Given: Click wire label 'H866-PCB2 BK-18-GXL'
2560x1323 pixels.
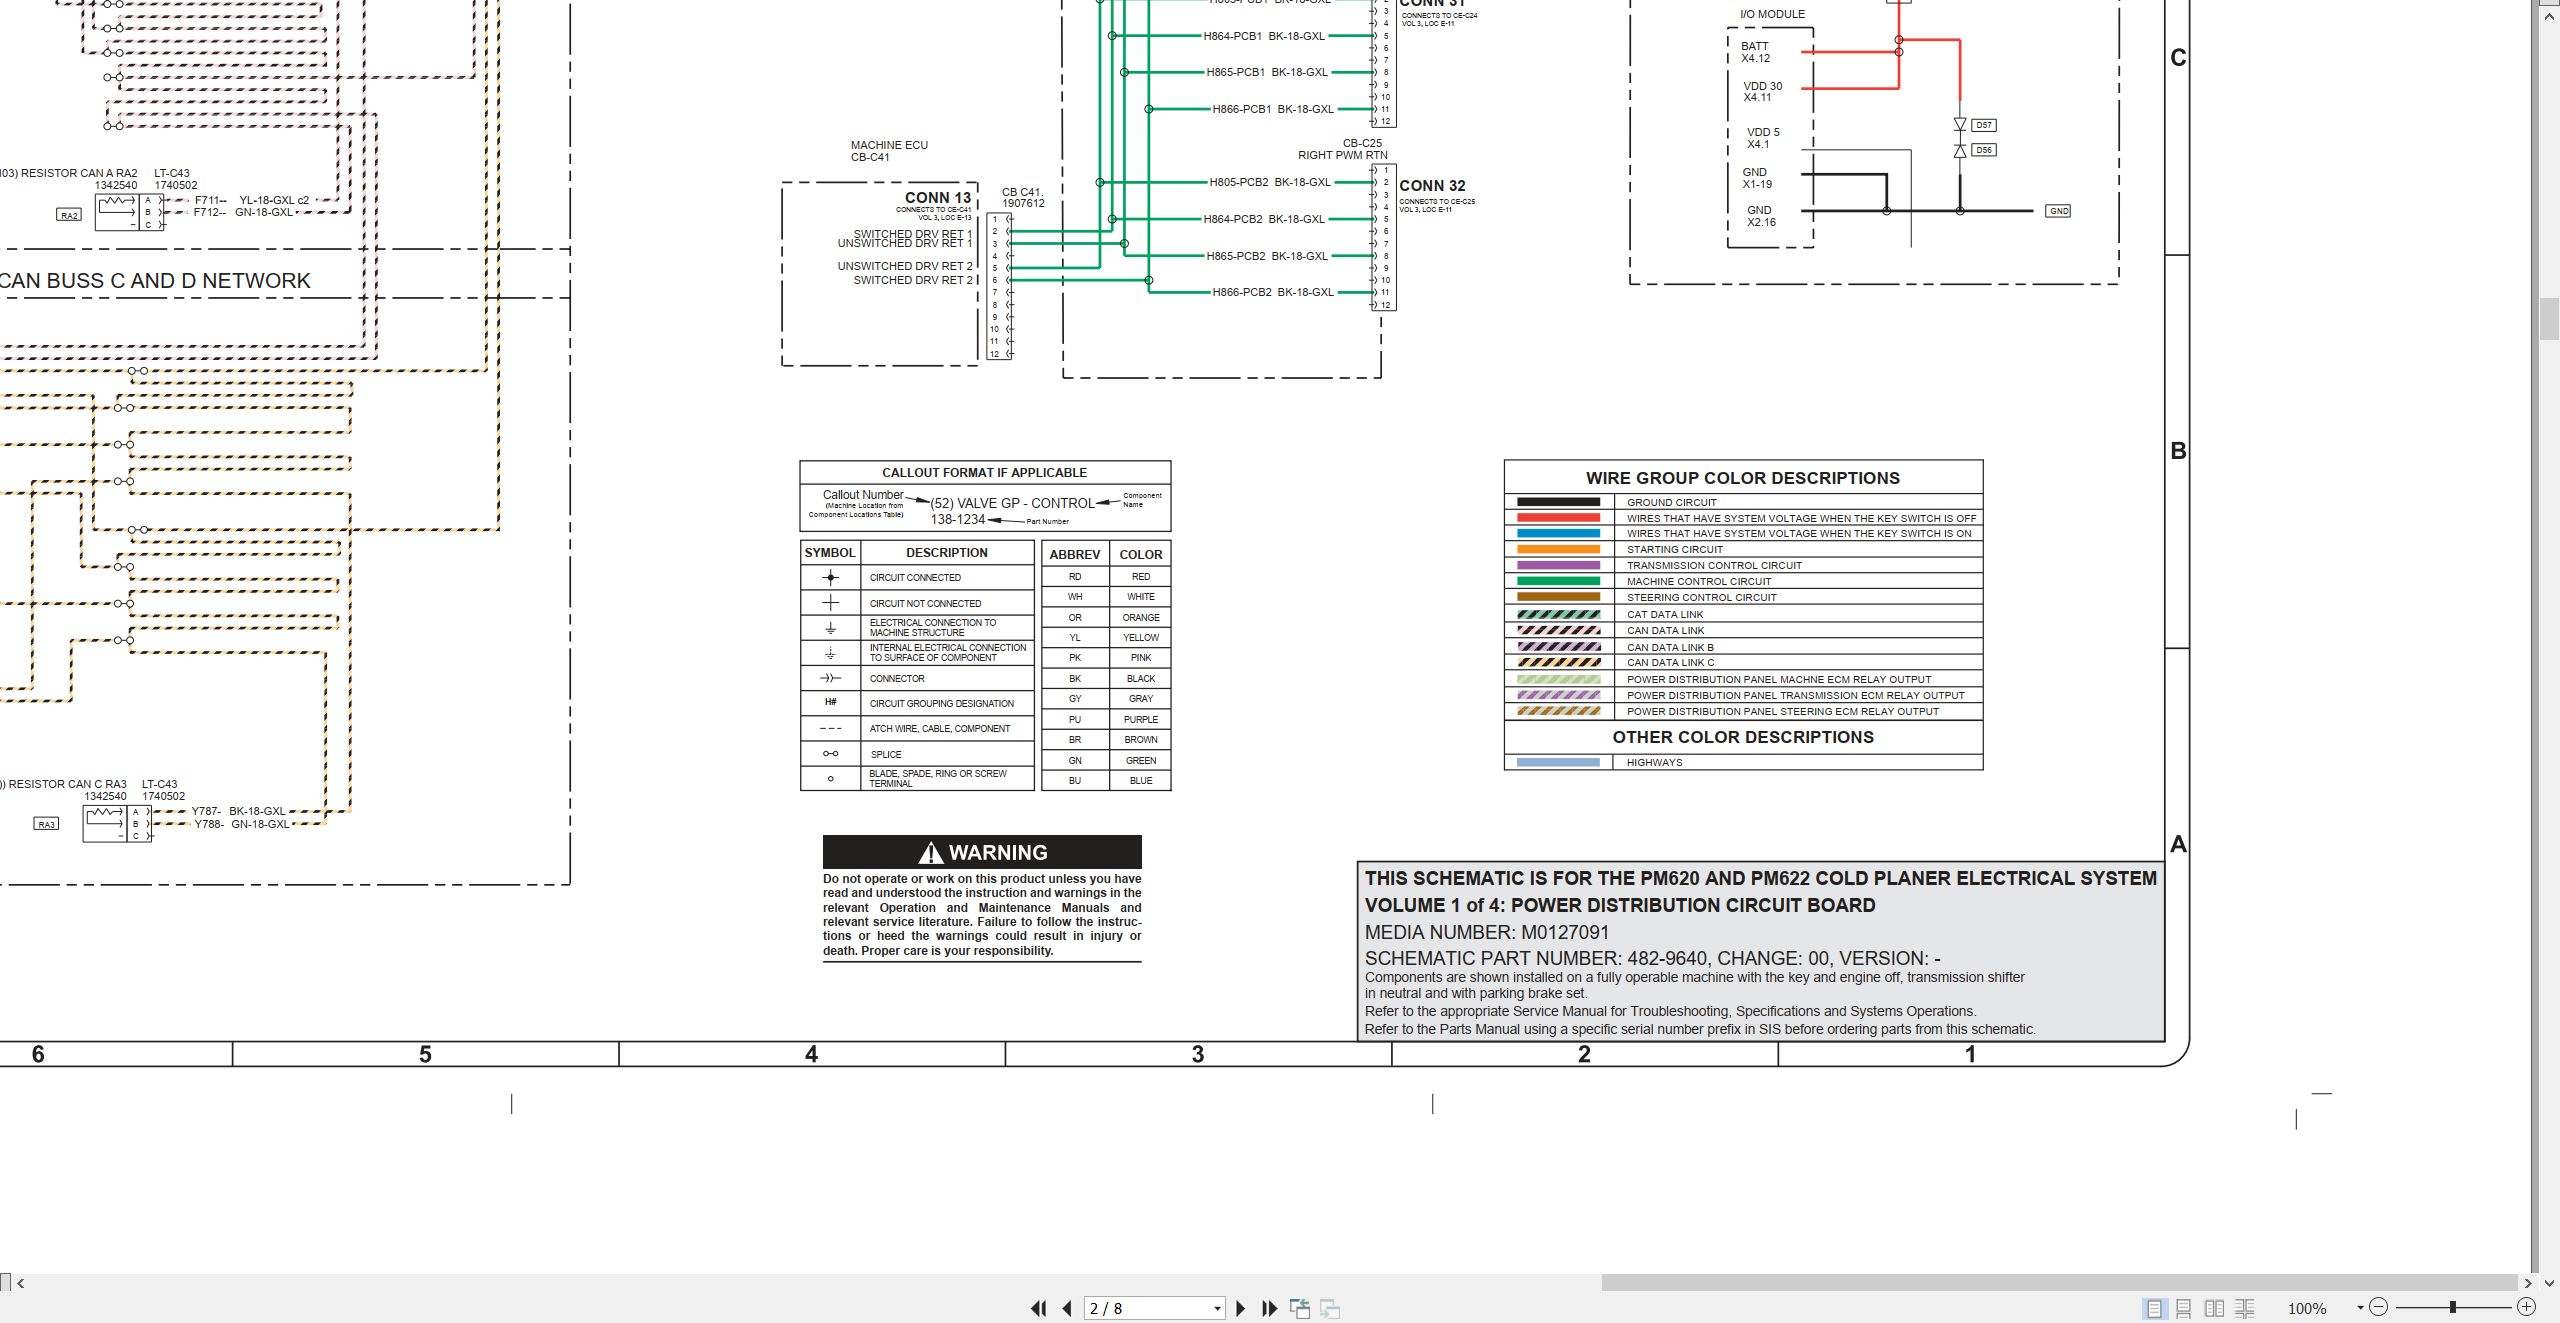Looking at the screenshot, I should click(x=1273, y=292).
